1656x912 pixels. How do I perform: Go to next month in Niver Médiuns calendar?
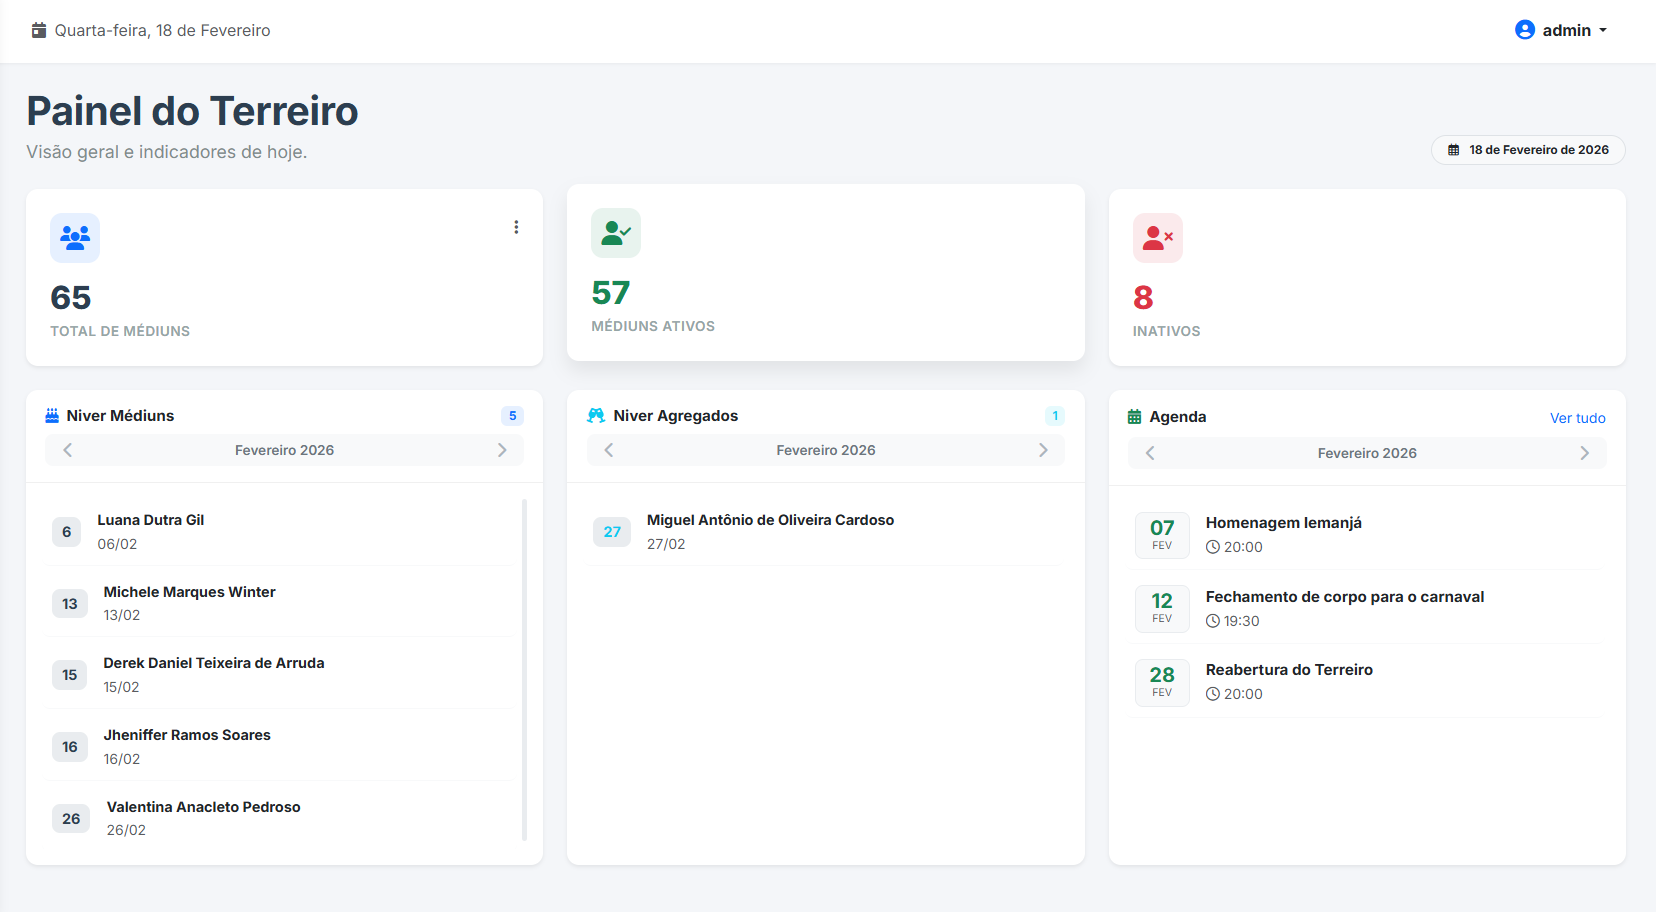[502, 450]
